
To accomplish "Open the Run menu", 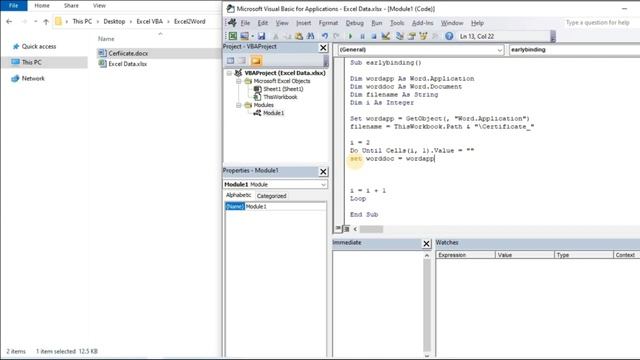I will (x=377, y=23).
